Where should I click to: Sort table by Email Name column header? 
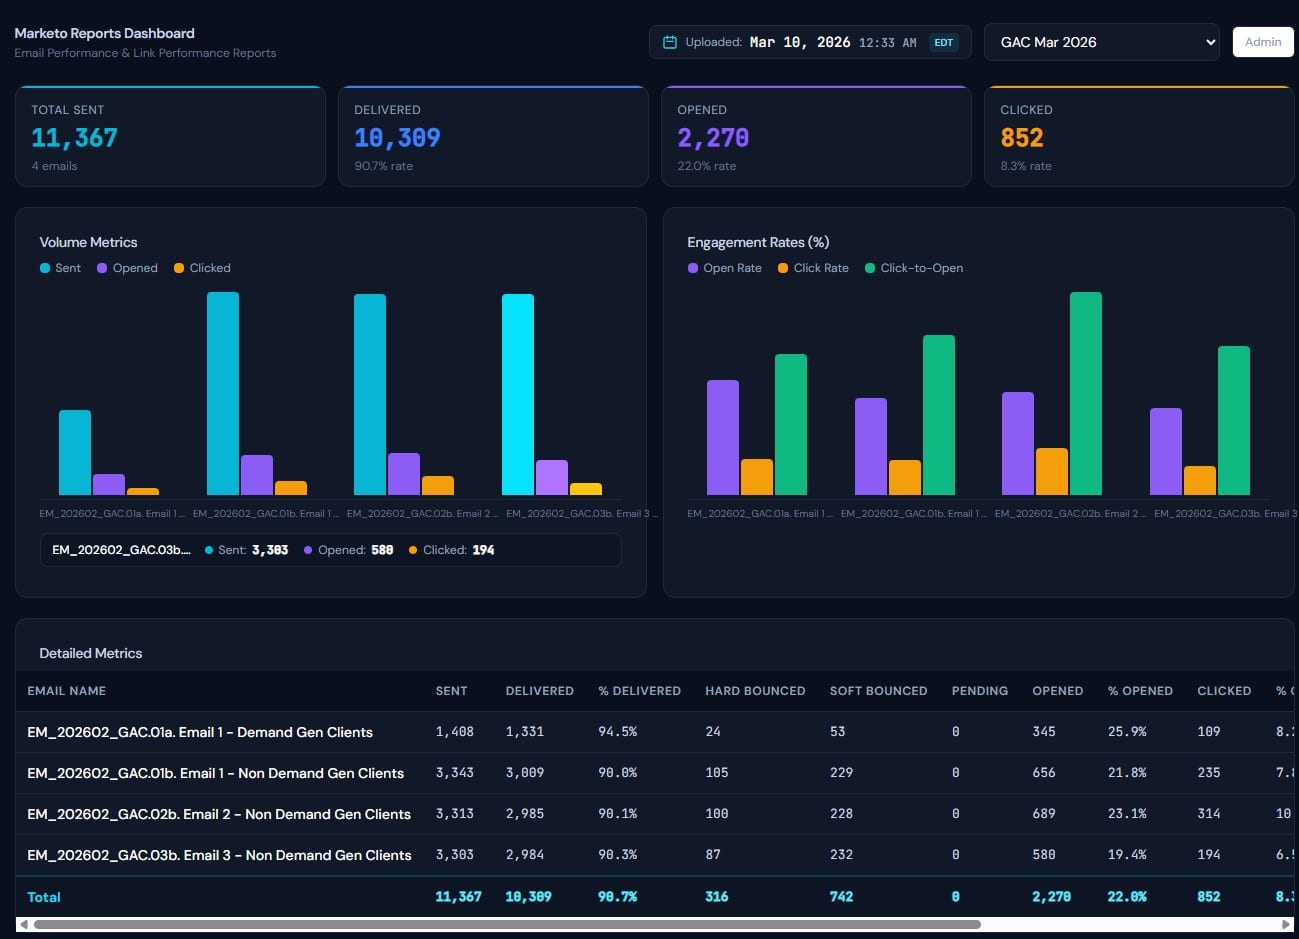point(66,691)
